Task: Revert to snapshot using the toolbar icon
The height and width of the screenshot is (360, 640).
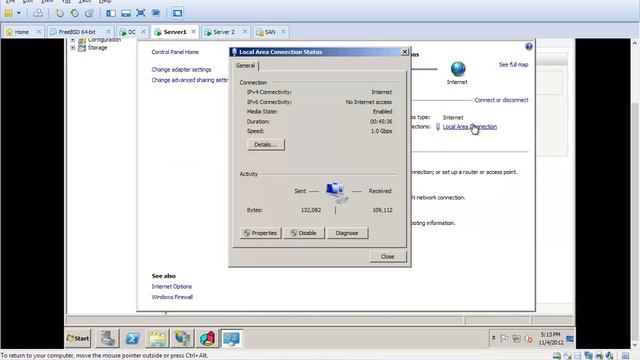Action: pyautogui.click(x=74, y=13)
